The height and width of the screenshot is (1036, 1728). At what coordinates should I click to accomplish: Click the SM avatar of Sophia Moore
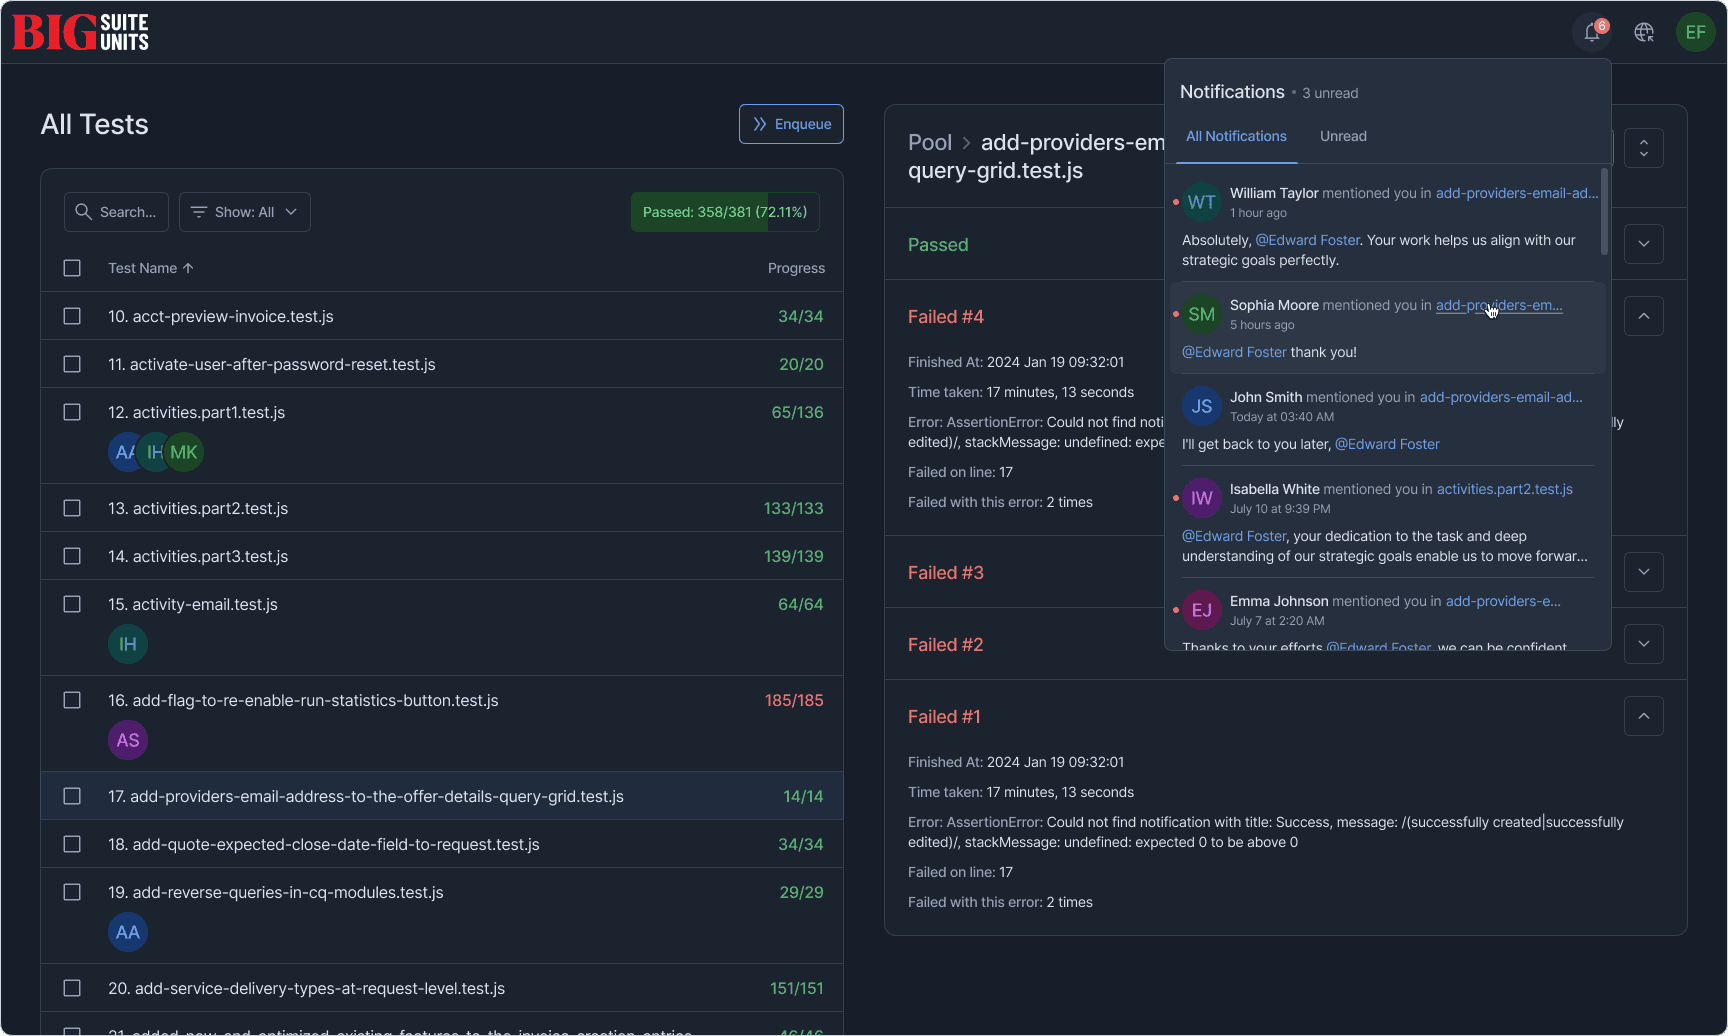click(x=1202, y=314)
